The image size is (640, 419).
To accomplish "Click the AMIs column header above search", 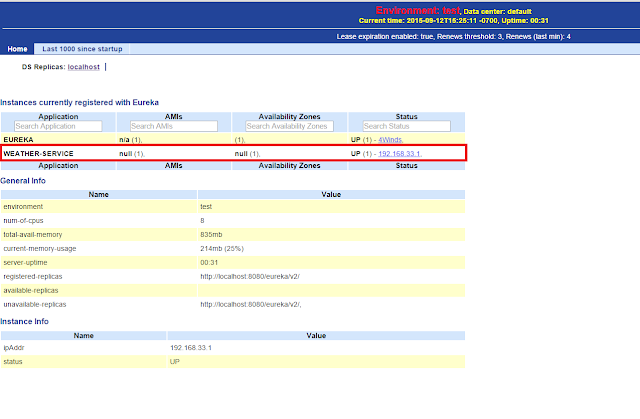I will (x=173, y=117).
